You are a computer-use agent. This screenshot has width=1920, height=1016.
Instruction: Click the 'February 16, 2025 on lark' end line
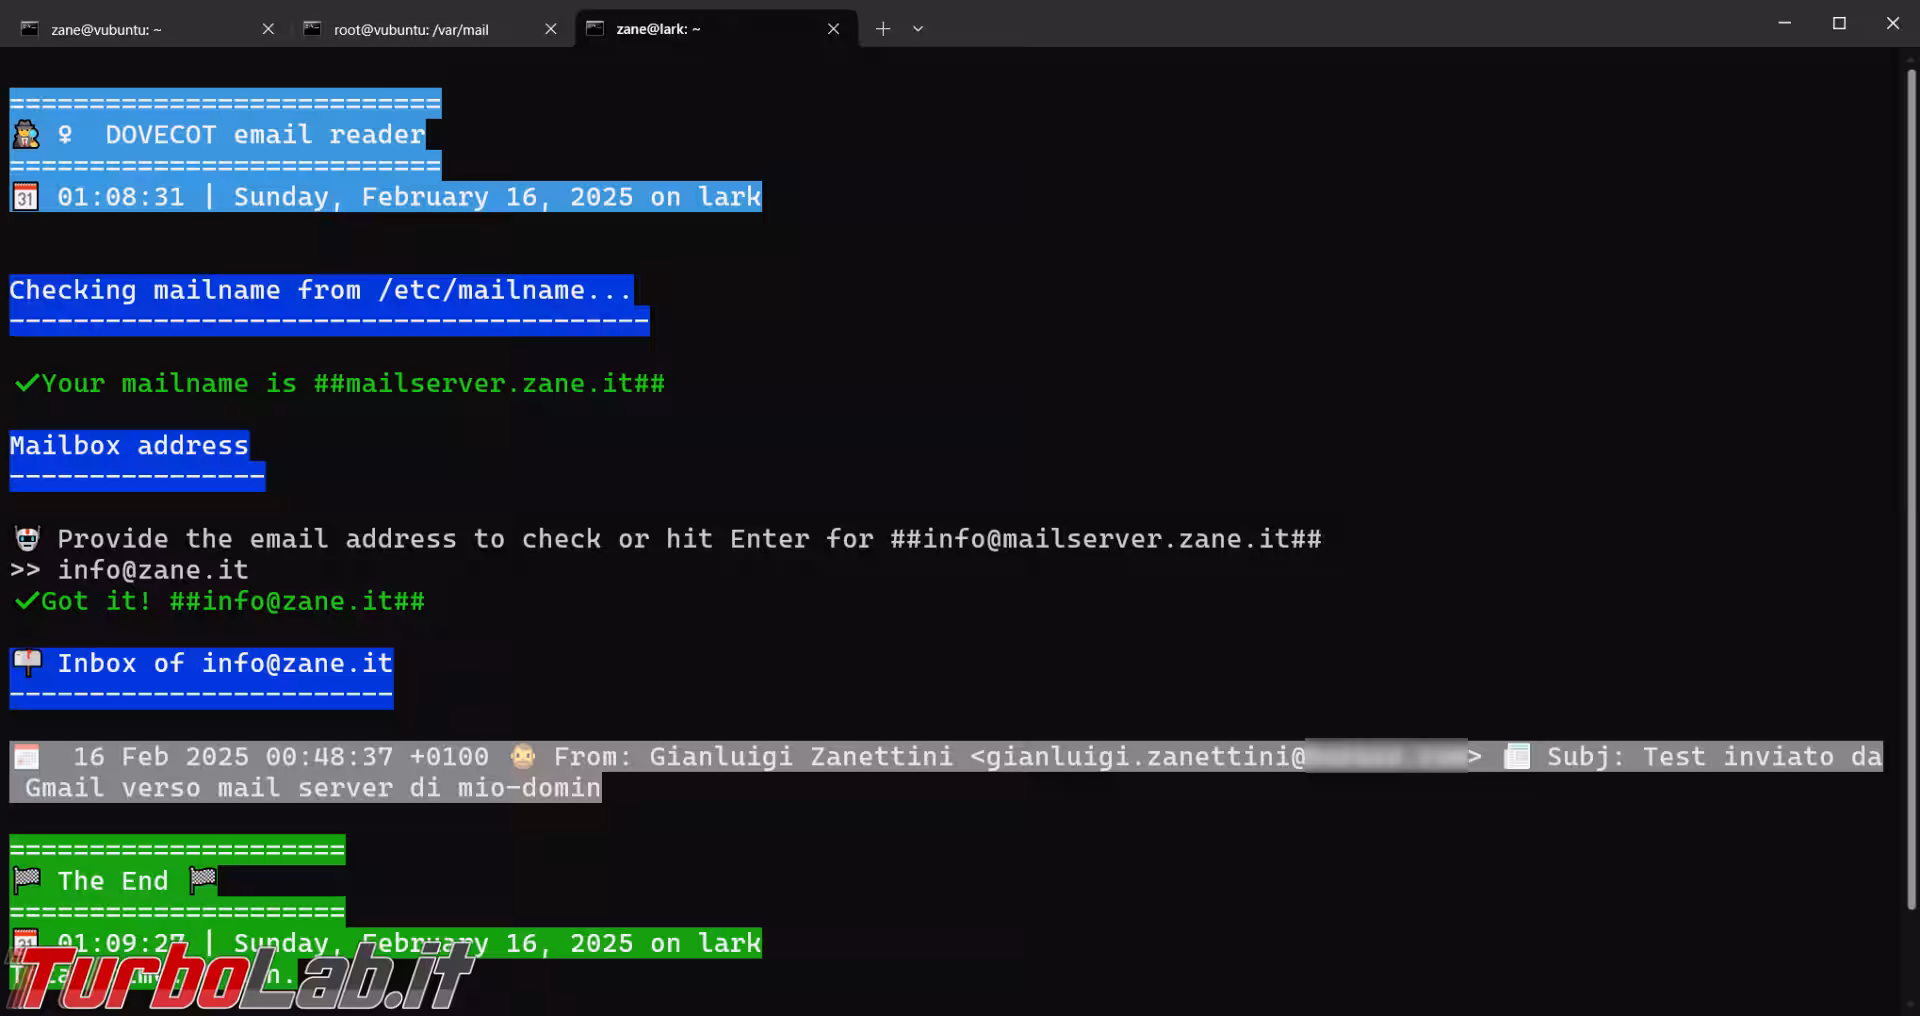(x=561, y=943)
